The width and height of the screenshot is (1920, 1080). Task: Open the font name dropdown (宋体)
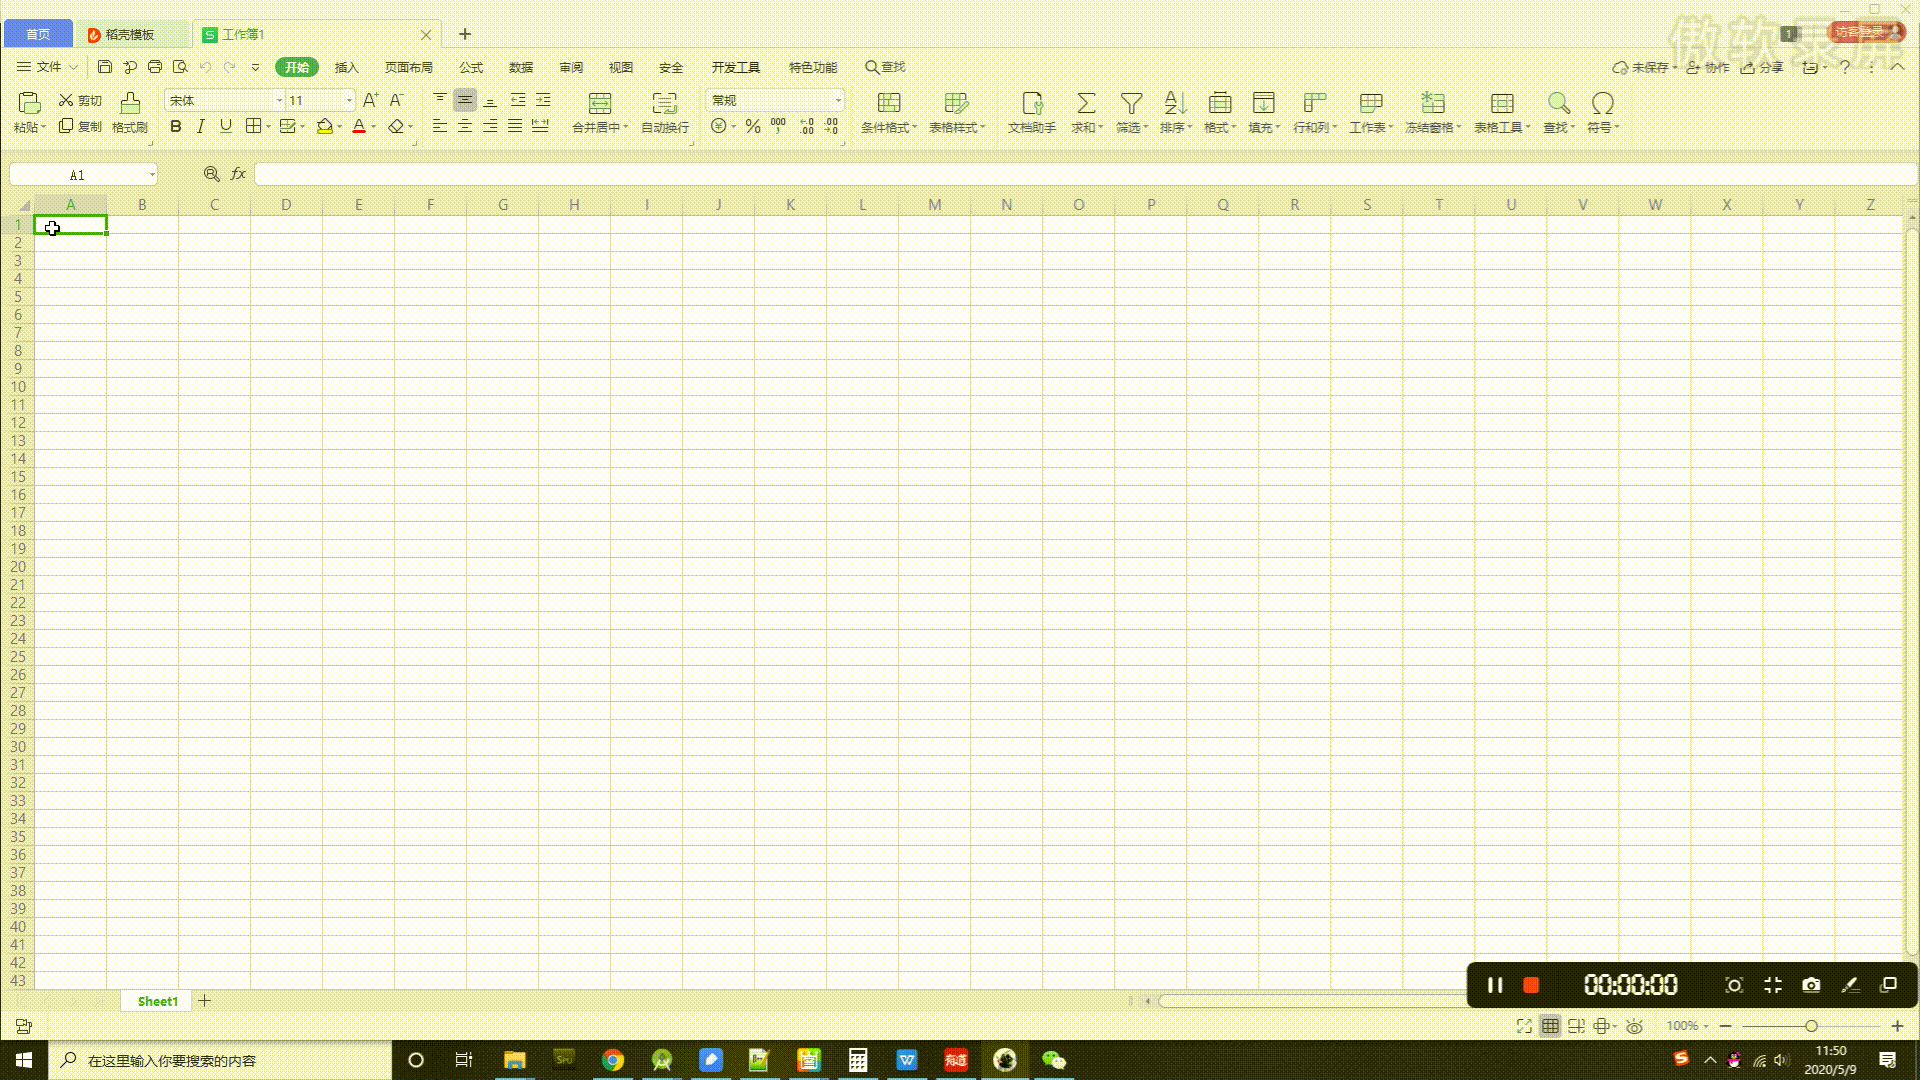pos(279,100)
